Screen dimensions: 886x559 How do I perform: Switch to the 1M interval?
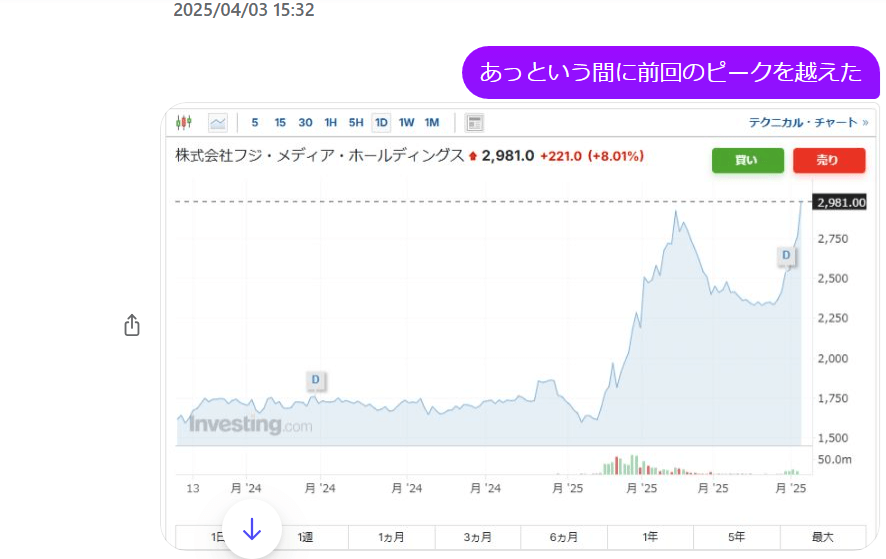(x=432, y=123)
